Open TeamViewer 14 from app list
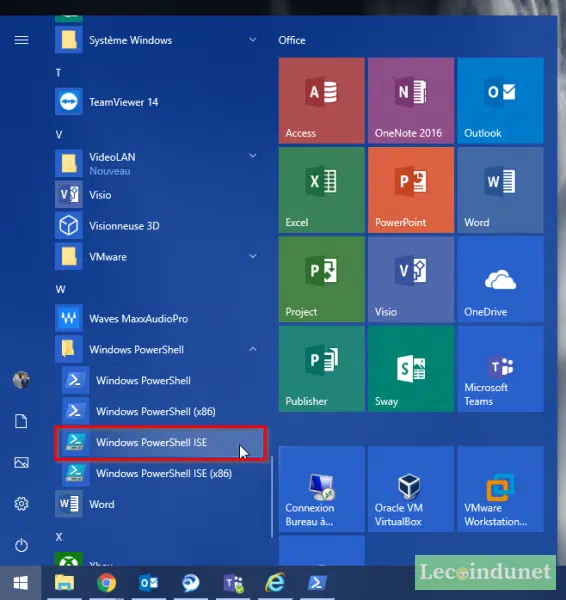 click(x=159, y=102)
